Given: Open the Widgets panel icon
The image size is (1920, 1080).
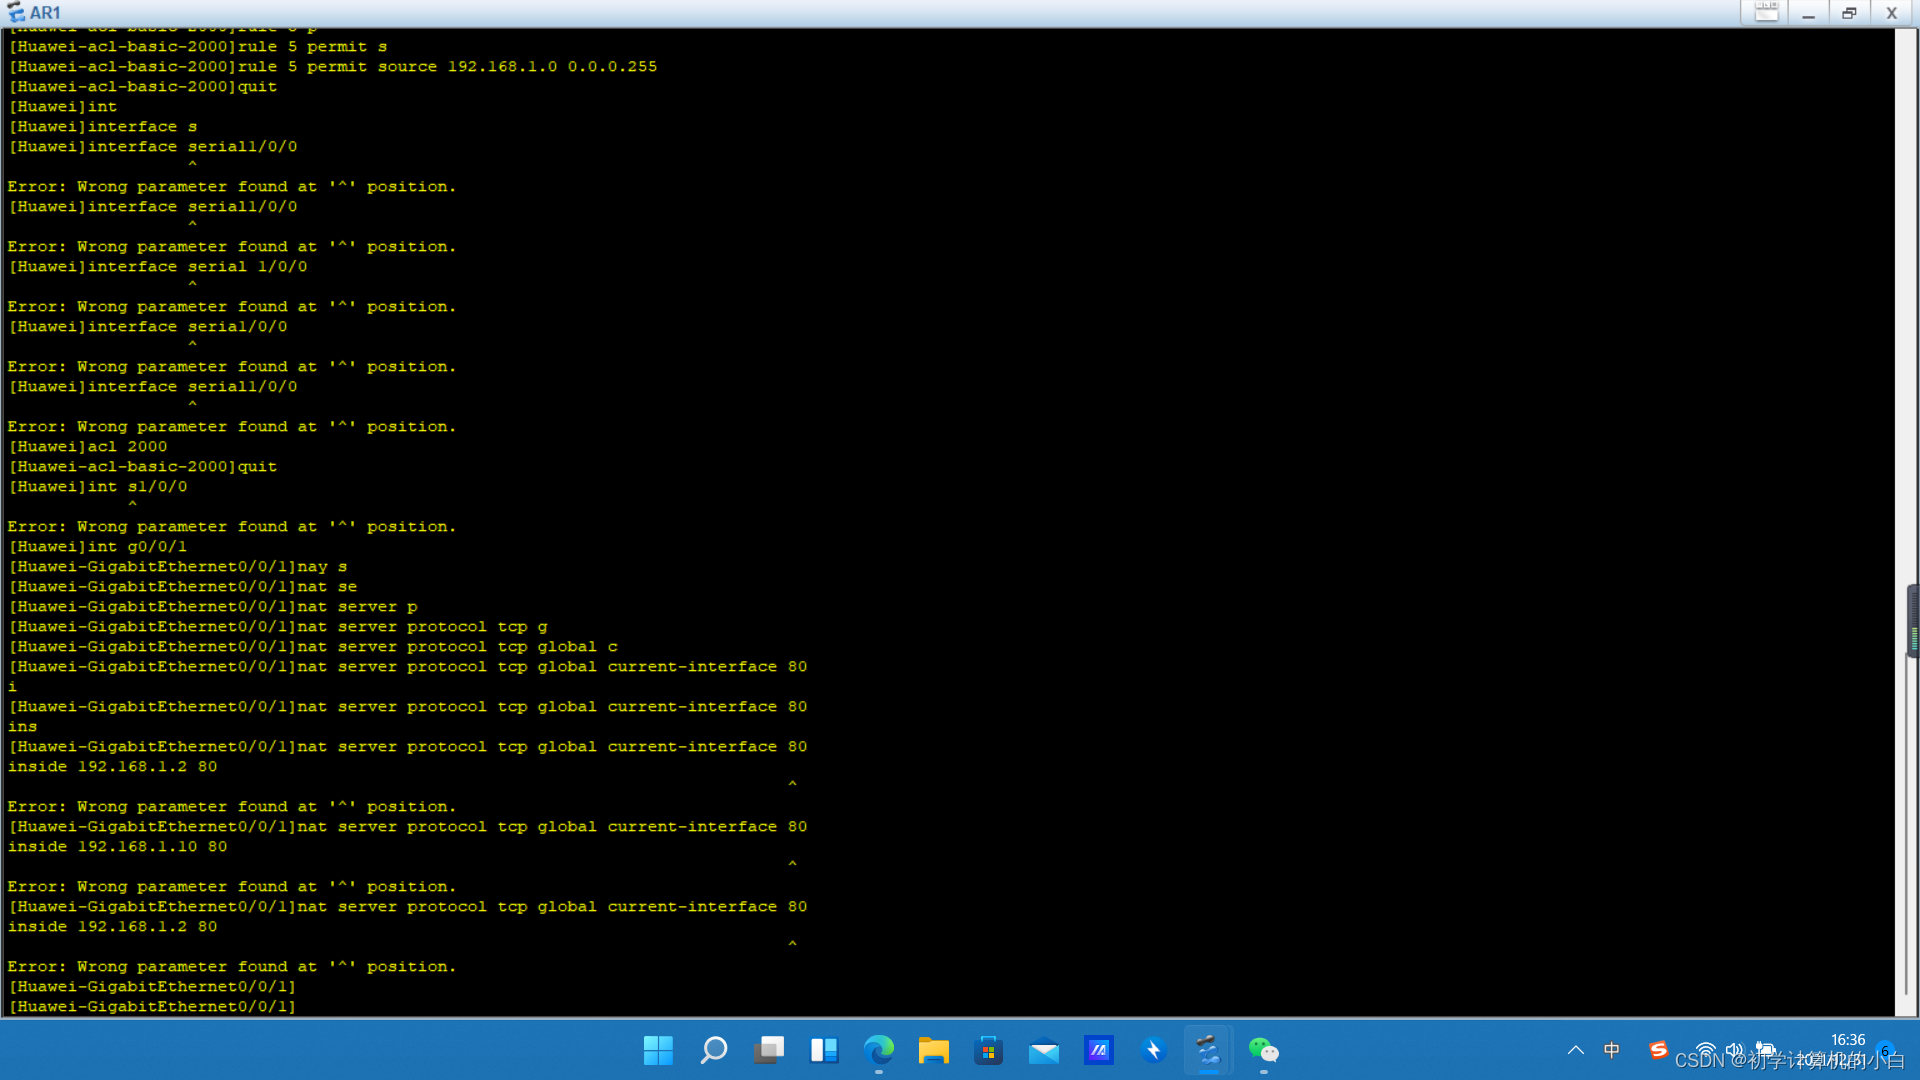Looking at the screenshot, I should [823, 1050].
